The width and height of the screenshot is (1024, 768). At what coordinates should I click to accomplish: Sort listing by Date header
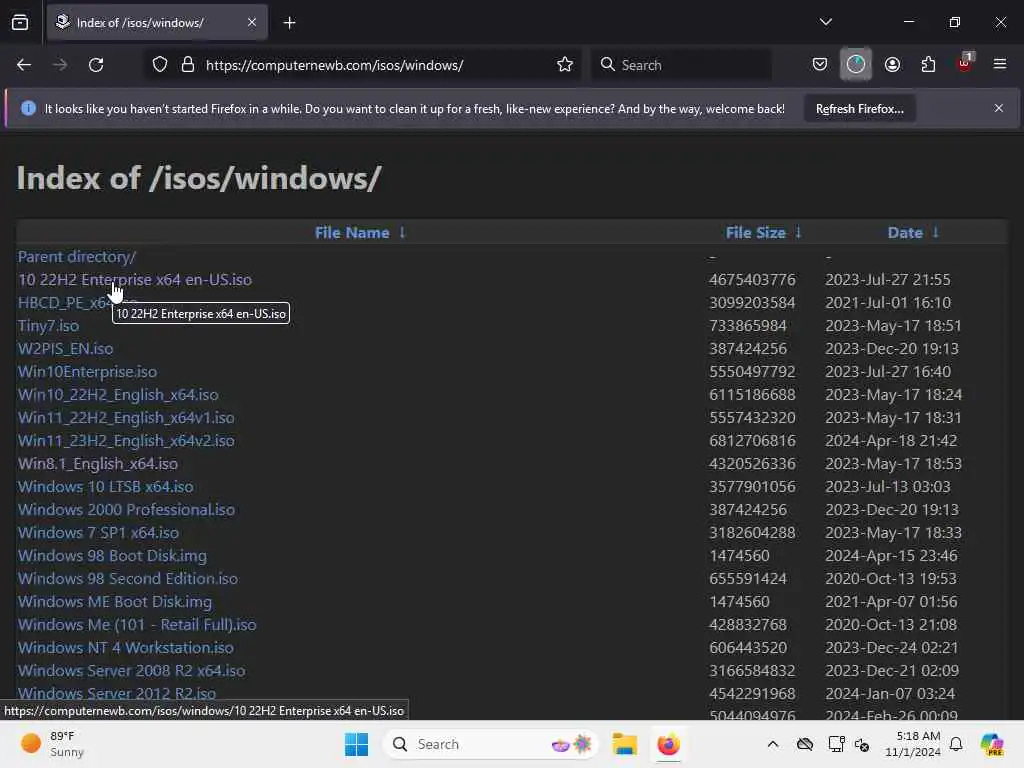pos(904,232)
